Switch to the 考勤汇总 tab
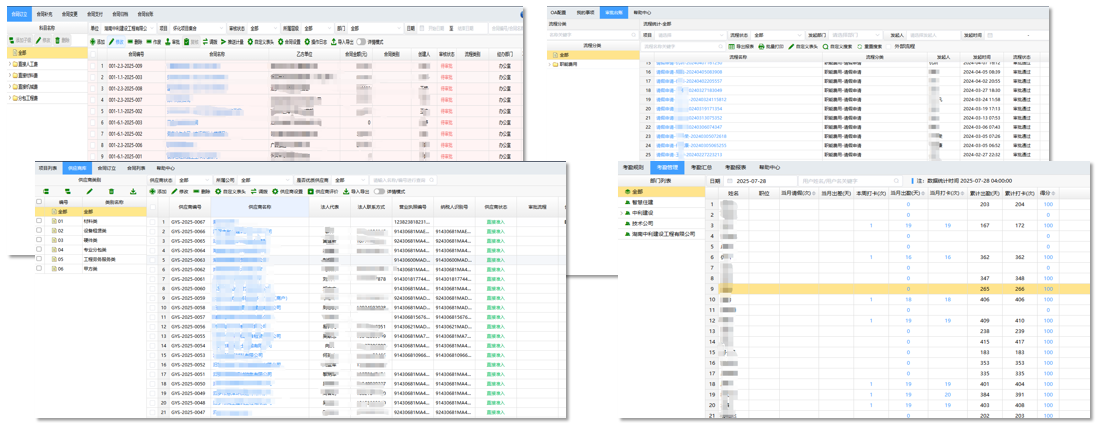 pos(700,167)
